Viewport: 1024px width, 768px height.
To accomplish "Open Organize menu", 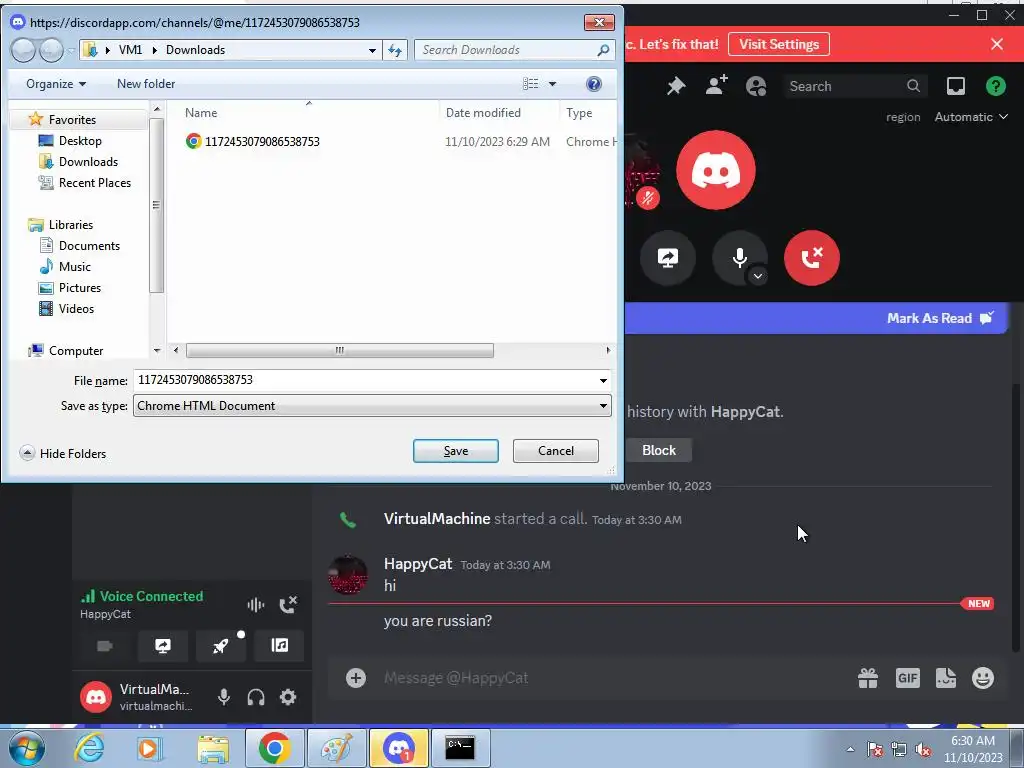I will pos(56,84).
